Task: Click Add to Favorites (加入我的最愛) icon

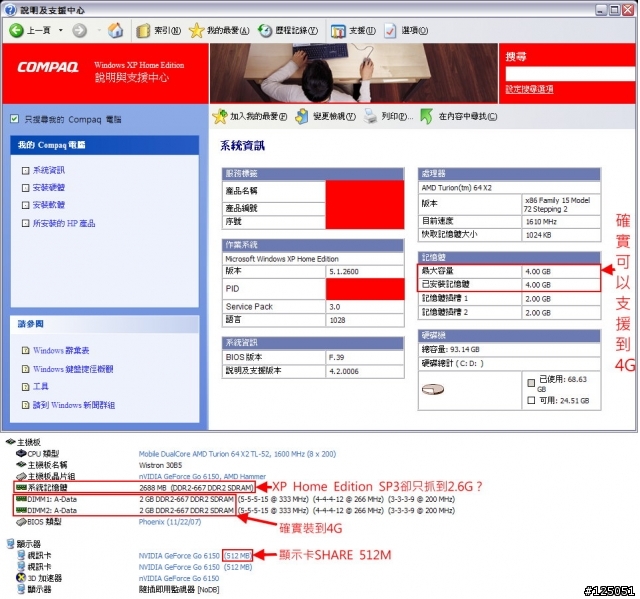Action: [220, 117]
